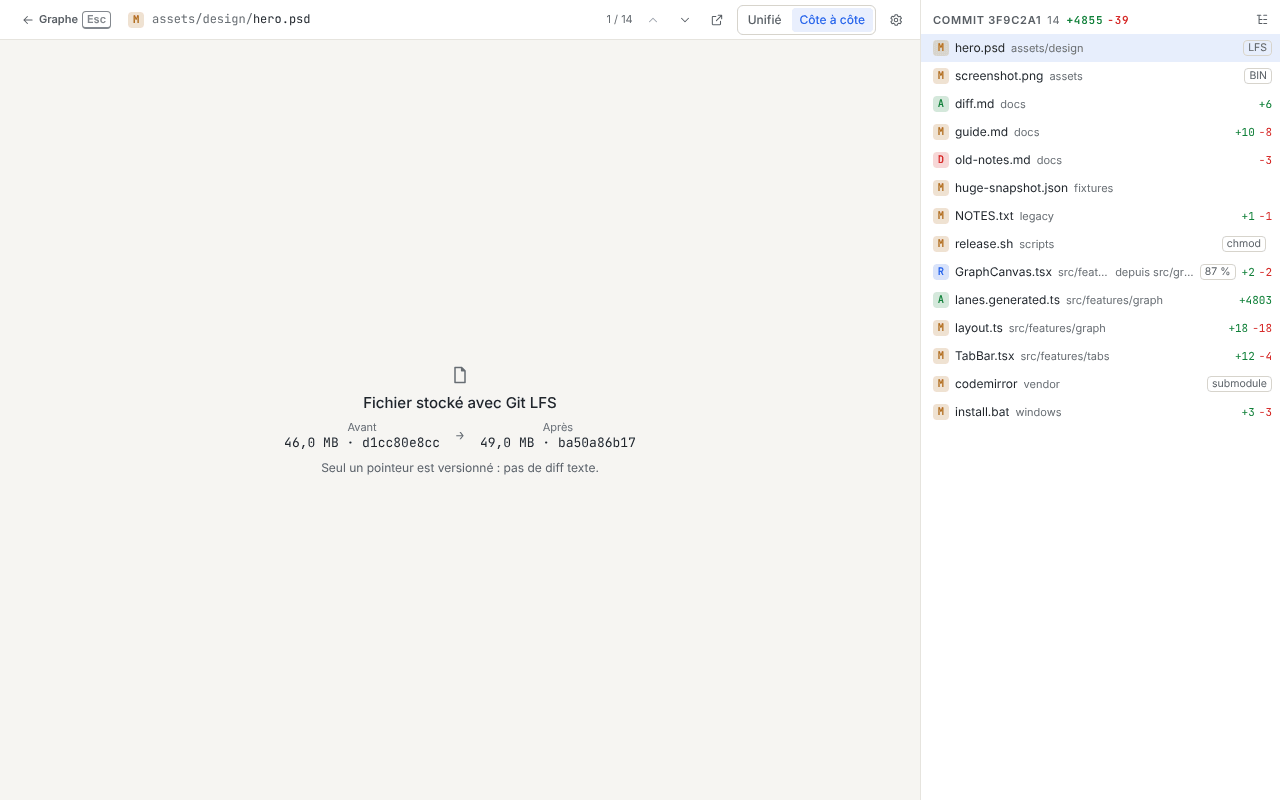Viewport: 1280px width, 800px height.
Task: Open lanes.generated.ts file row
Action: tap(1100, 300)
